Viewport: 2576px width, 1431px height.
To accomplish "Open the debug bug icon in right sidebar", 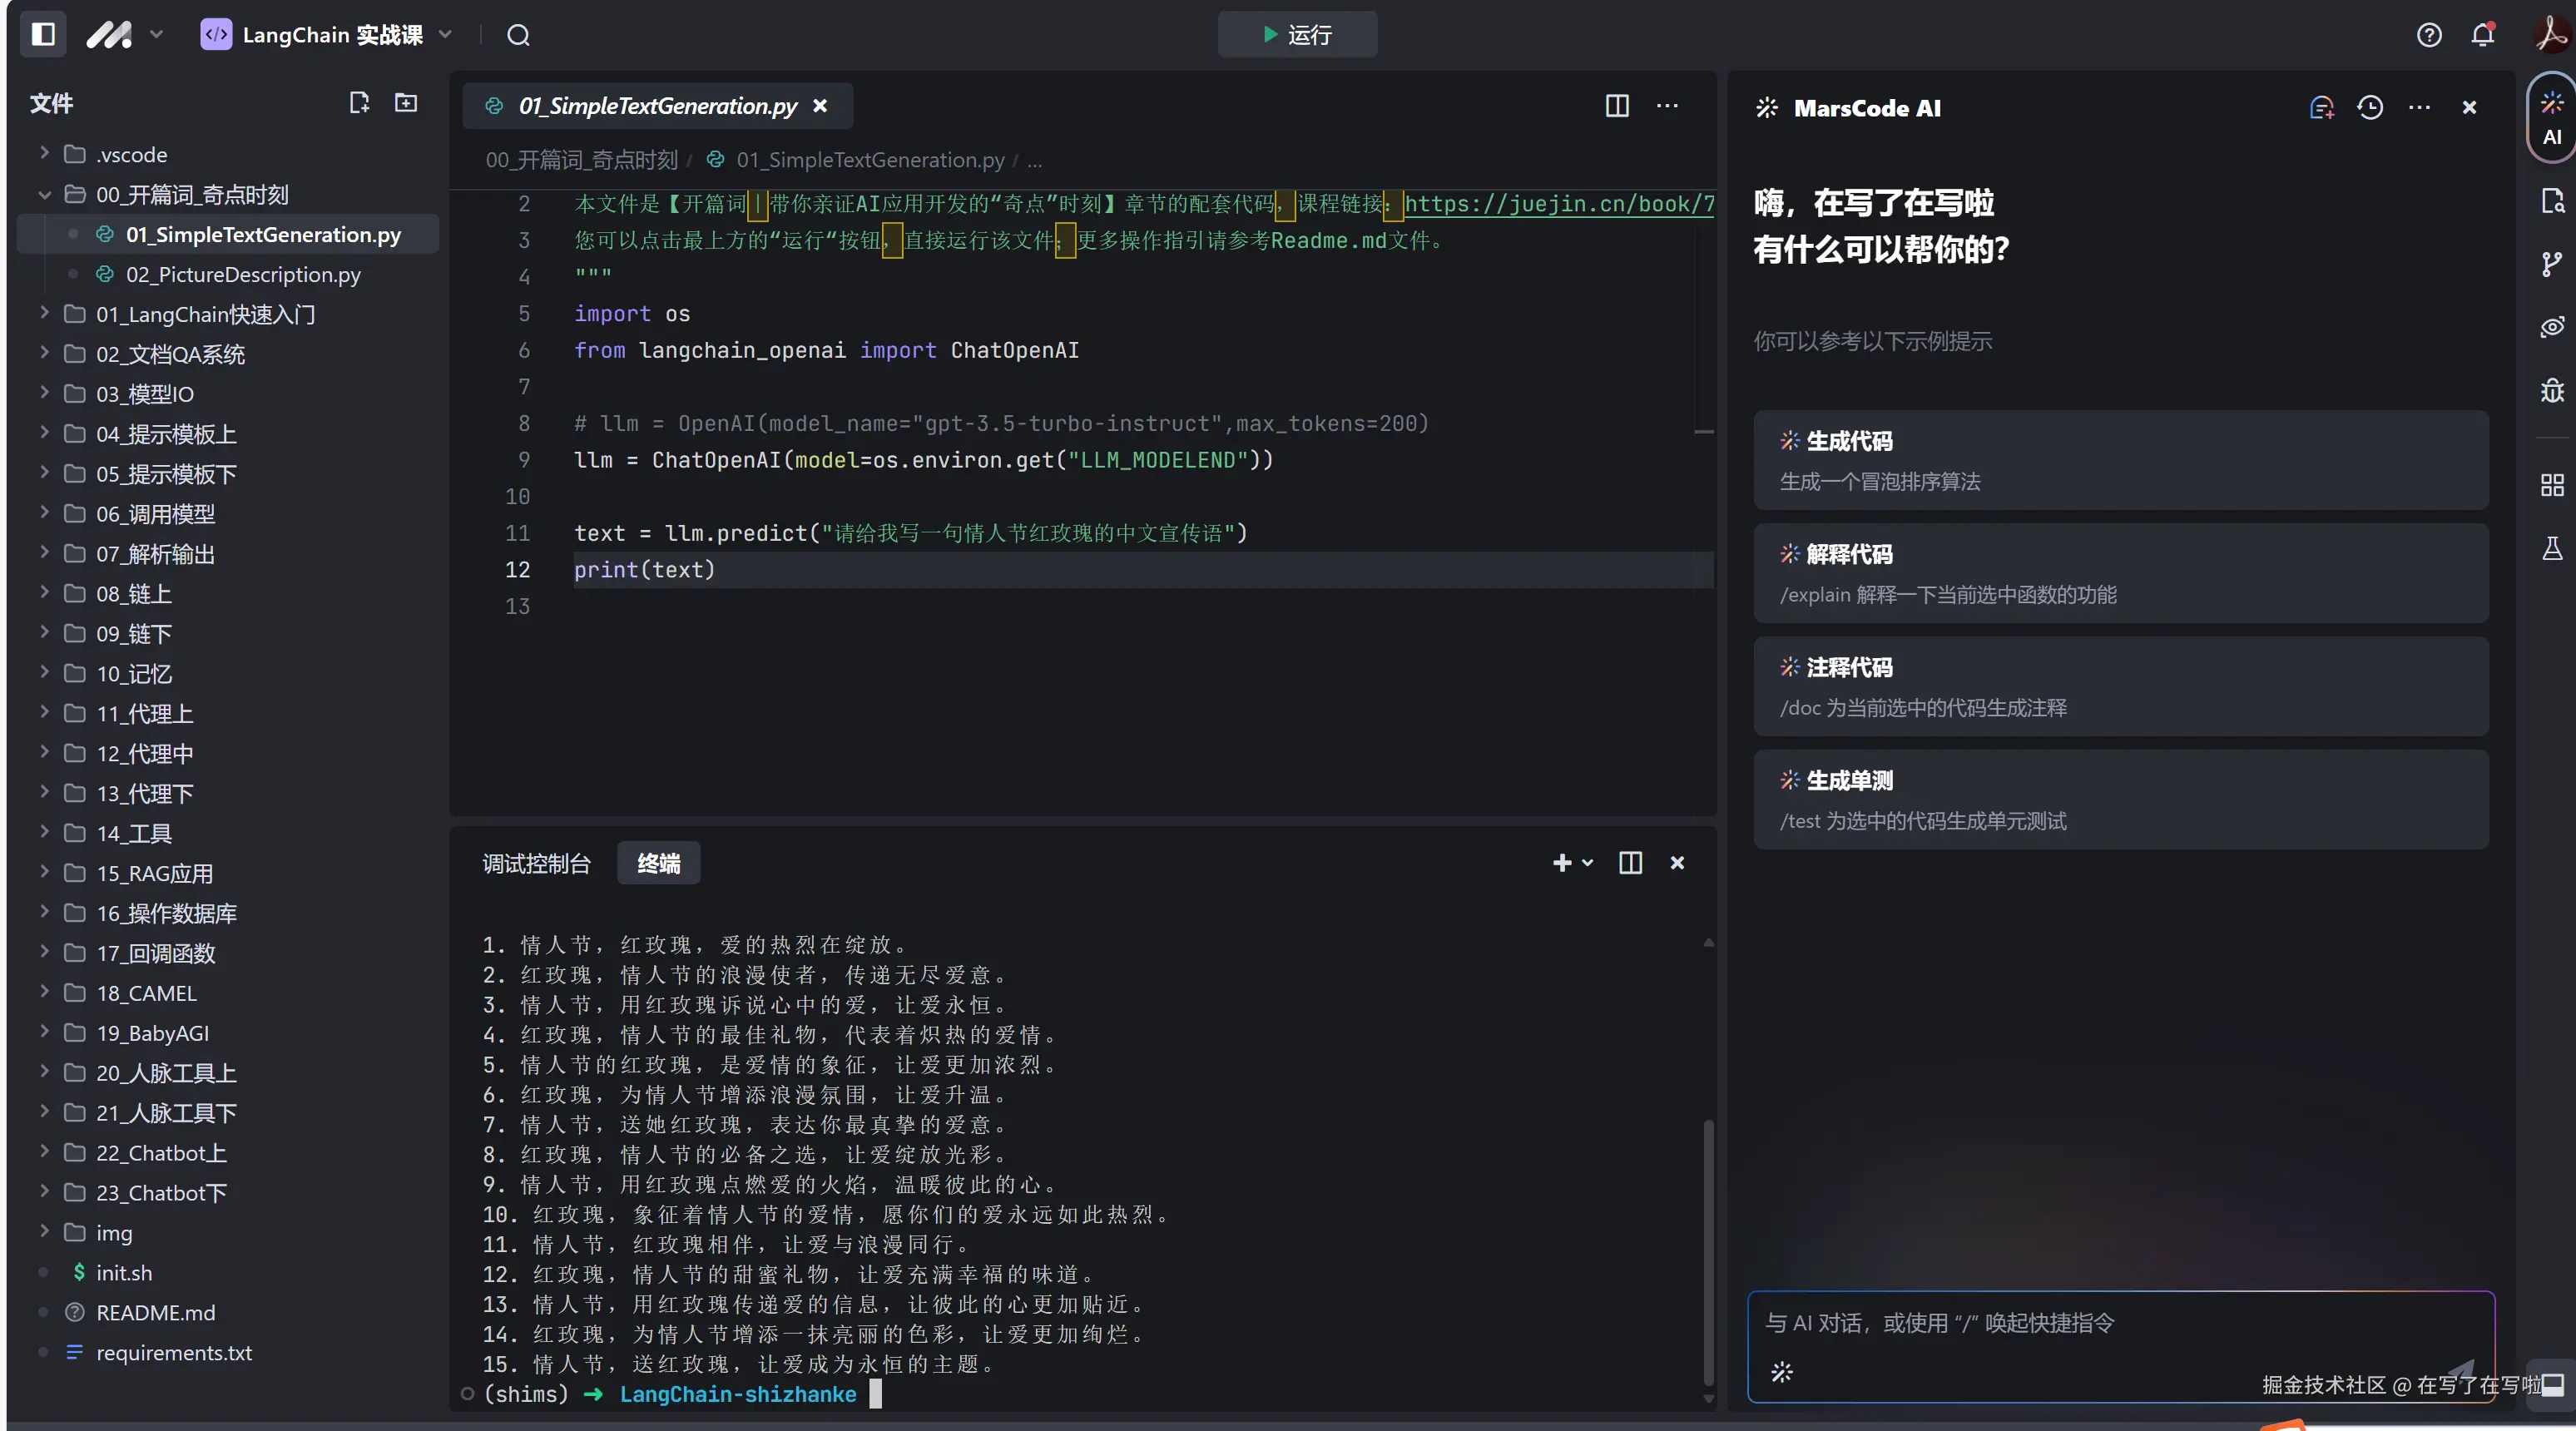I will pyautogui.click(x=2552, y=390).
